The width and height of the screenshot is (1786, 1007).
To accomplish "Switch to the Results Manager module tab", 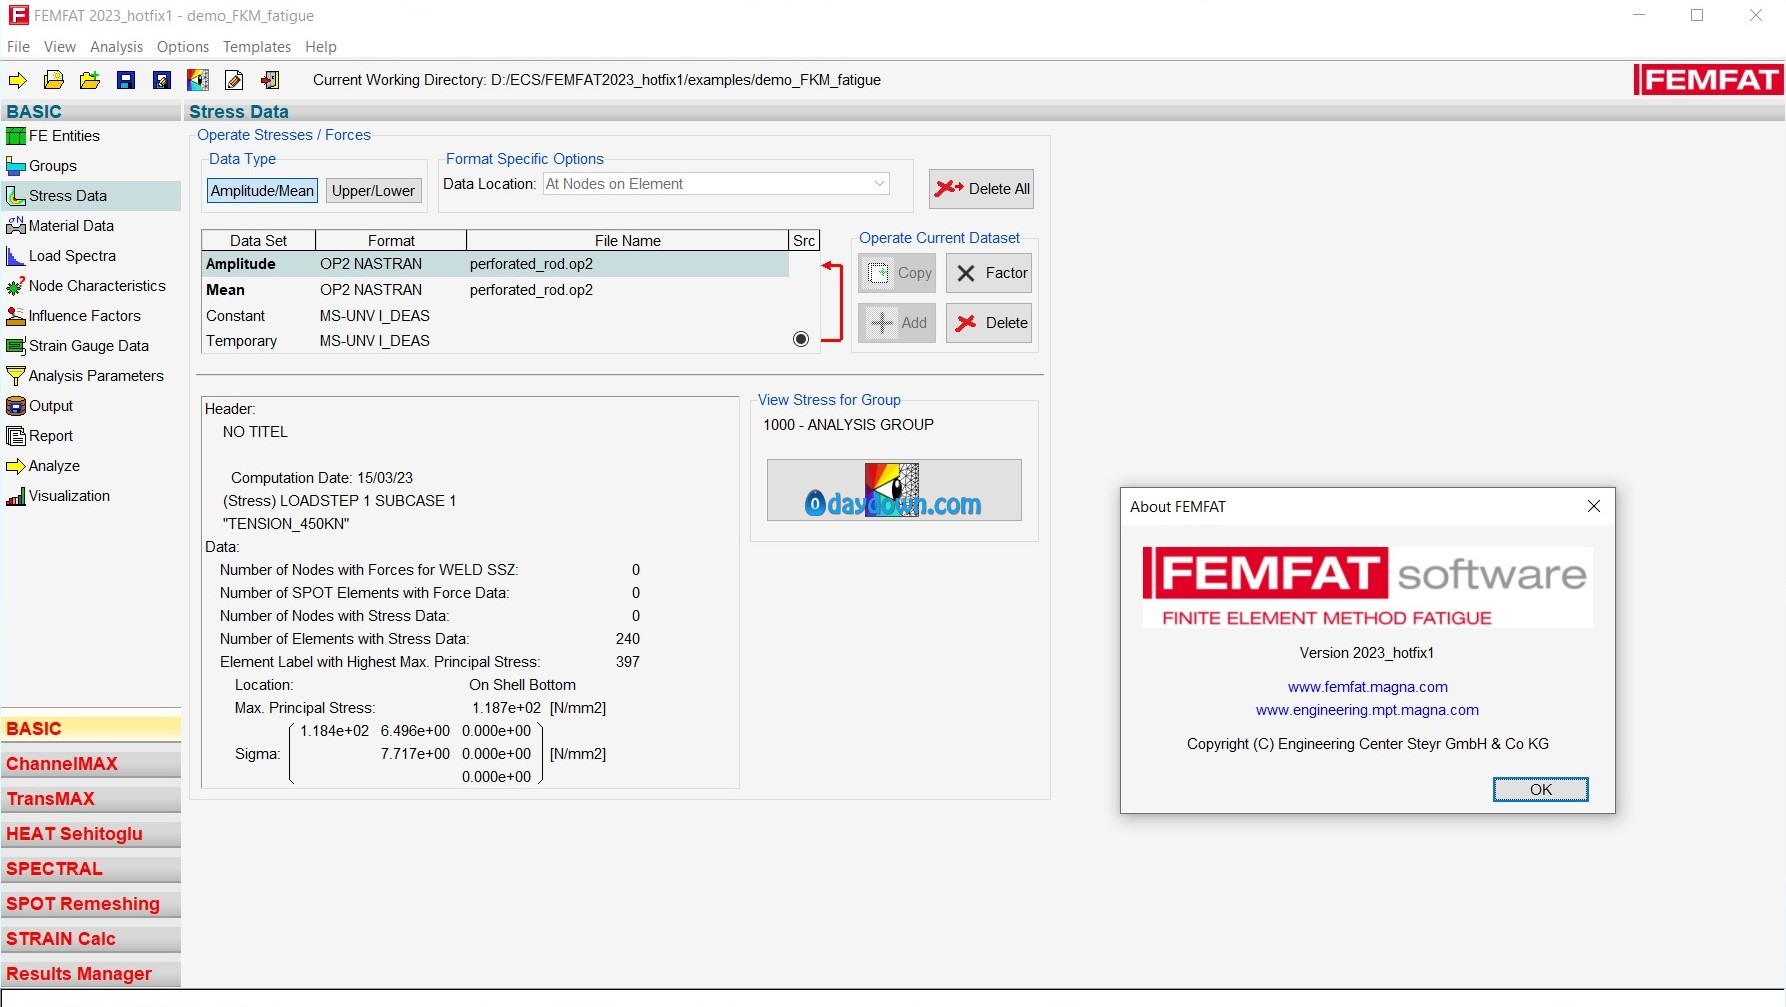I will [91, 974].
